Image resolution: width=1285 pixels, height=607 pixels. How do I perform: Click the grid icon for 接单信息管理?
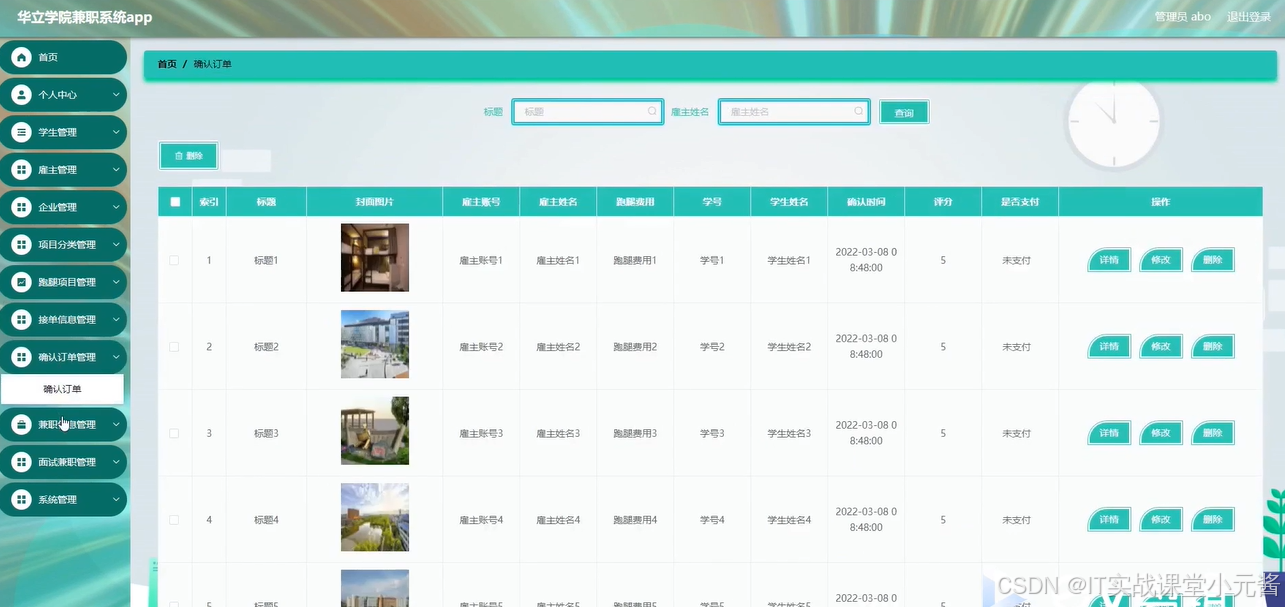22,320
